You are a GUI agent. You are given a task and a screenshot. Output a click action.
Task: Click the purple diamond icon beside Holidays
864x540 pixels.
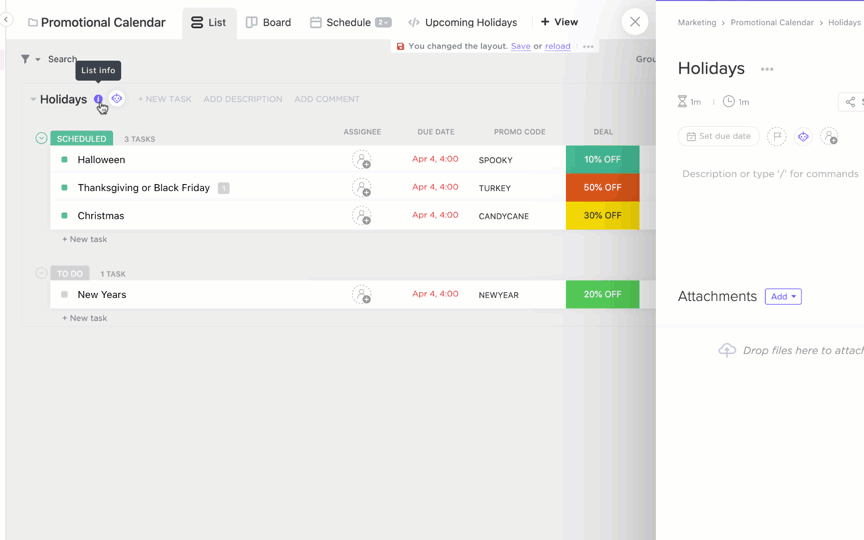tap(117, 99)
